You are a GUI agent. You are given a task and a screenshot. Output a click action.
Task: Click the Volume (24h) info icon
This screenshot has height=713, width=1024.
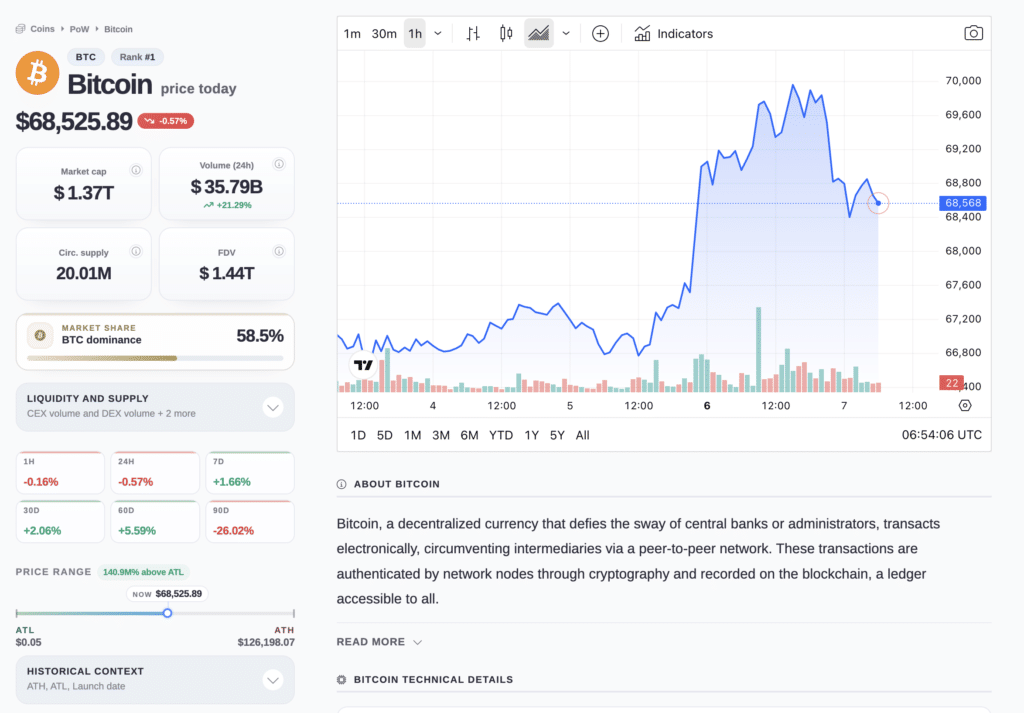(x=279, y=164)
